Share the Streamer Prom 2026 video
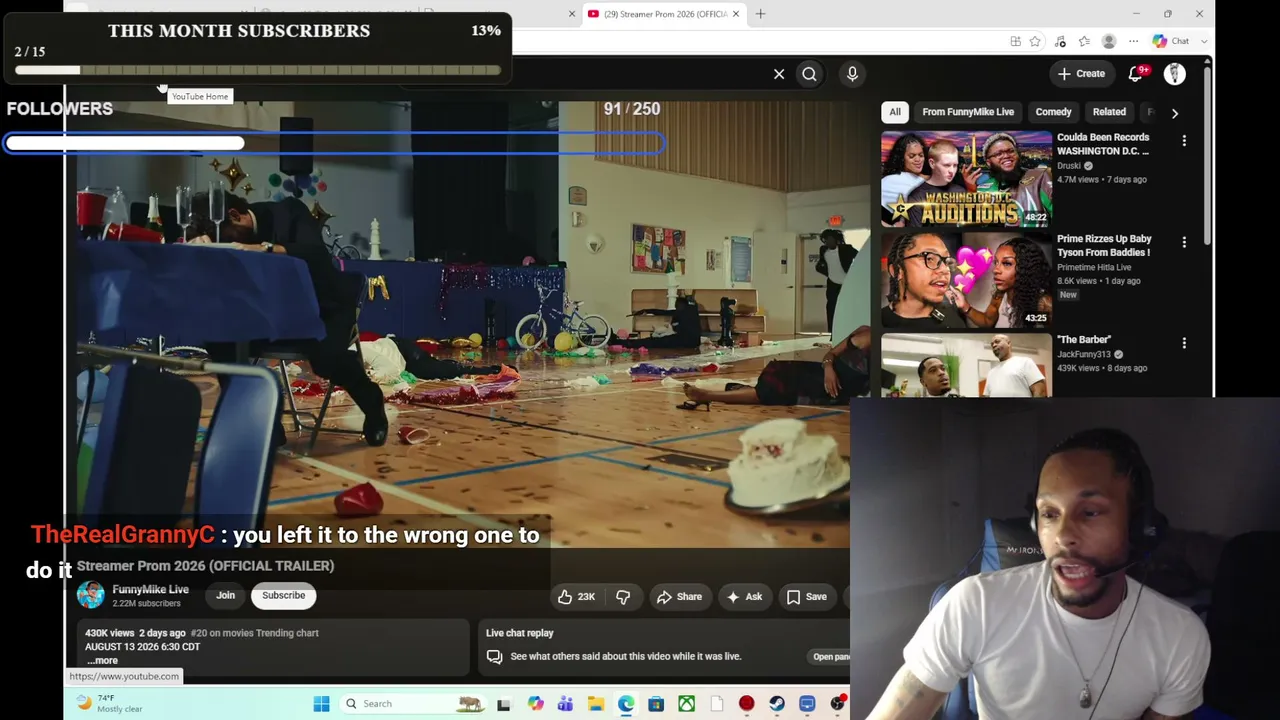 tap(679, 597)
